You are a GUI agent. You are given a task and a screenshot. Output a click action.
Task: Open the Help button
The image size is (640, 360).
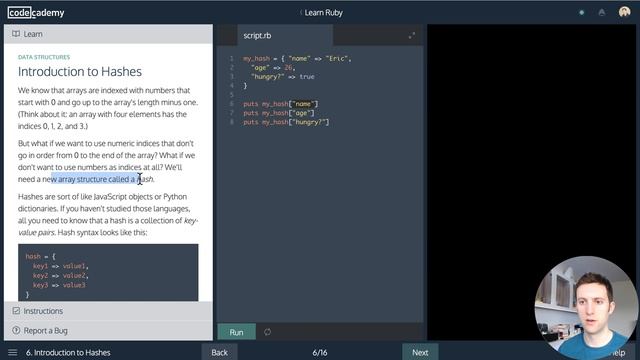pyautogui.click(x=618, y=353)
